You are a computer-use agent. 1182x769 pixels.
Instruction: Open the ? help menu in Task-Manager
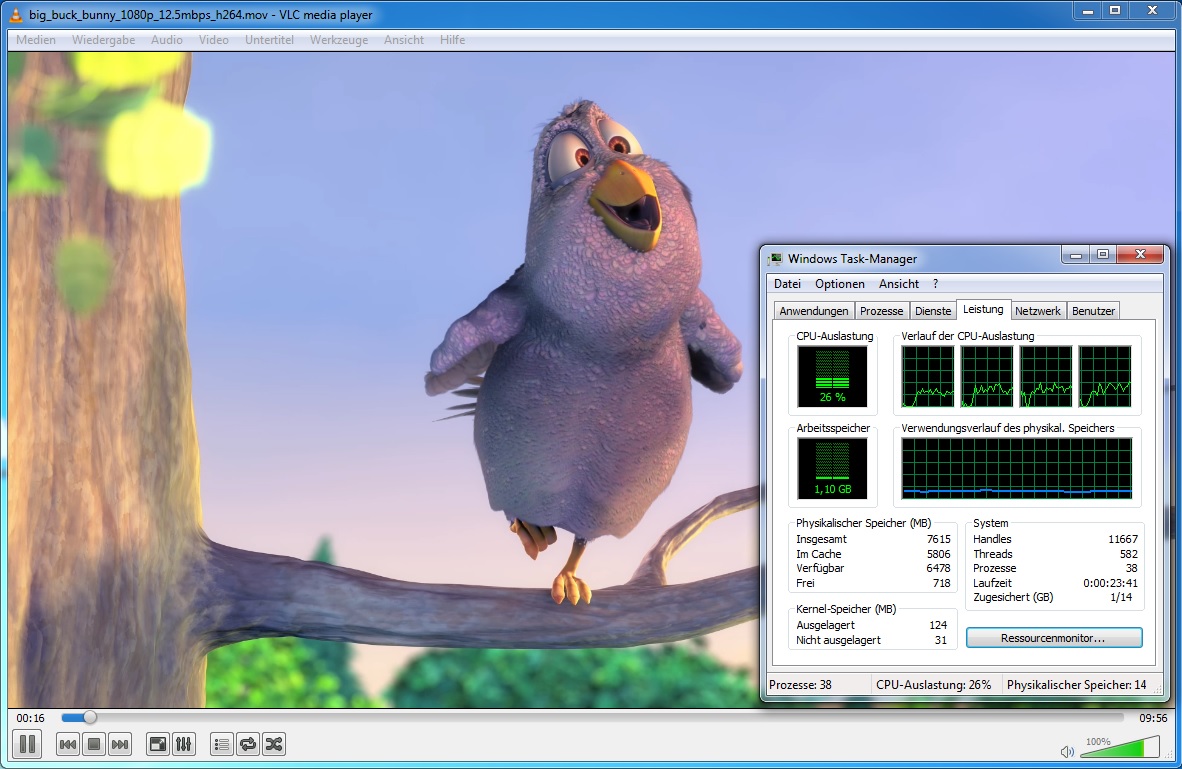(x=935, y=283)
